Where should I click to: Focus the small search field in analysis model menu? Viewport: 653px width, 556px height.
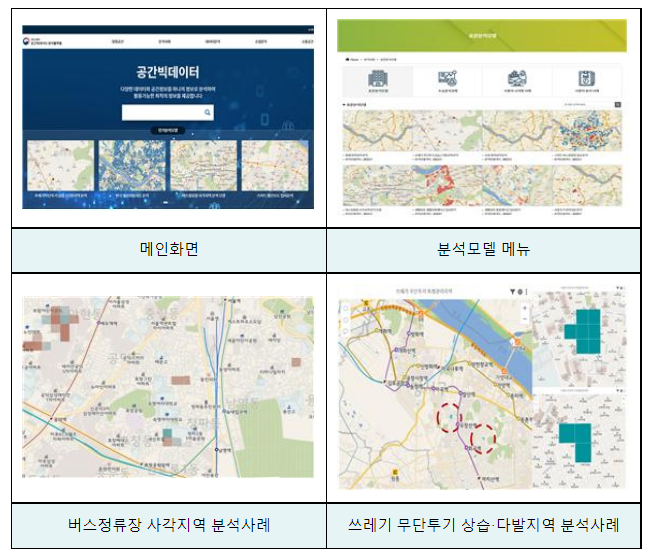(x=588, y=105)
